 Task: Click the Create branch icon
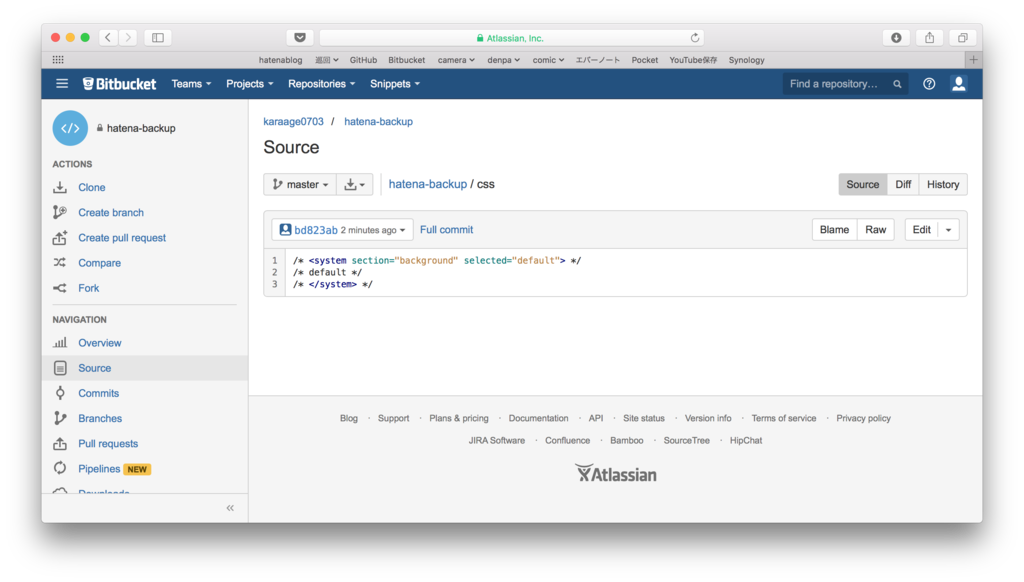60,212
